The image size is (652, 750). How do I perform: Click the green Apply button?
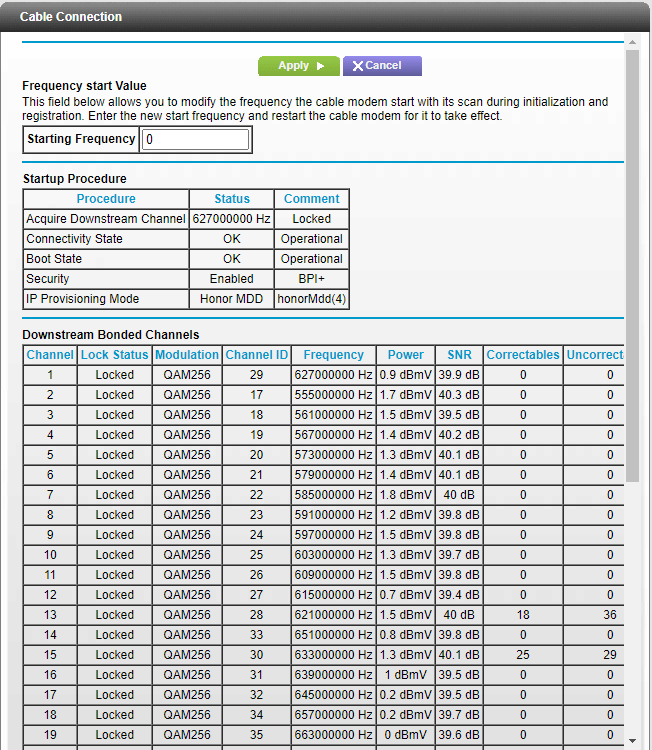click(299, 66)
